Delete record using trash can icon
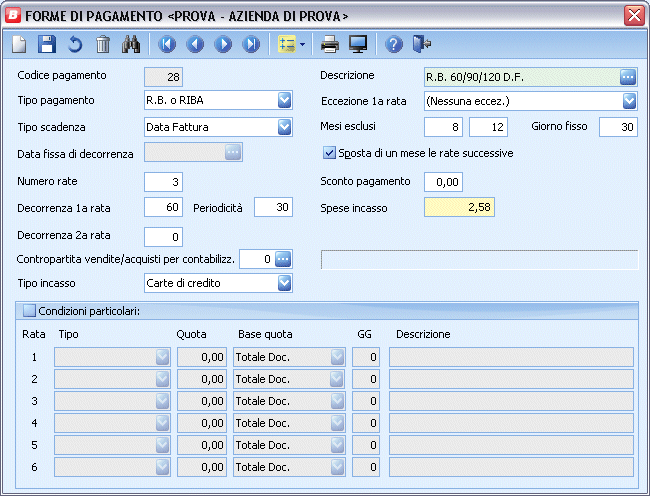This screenshot has height=496, width=650. (x=103, y=44)
